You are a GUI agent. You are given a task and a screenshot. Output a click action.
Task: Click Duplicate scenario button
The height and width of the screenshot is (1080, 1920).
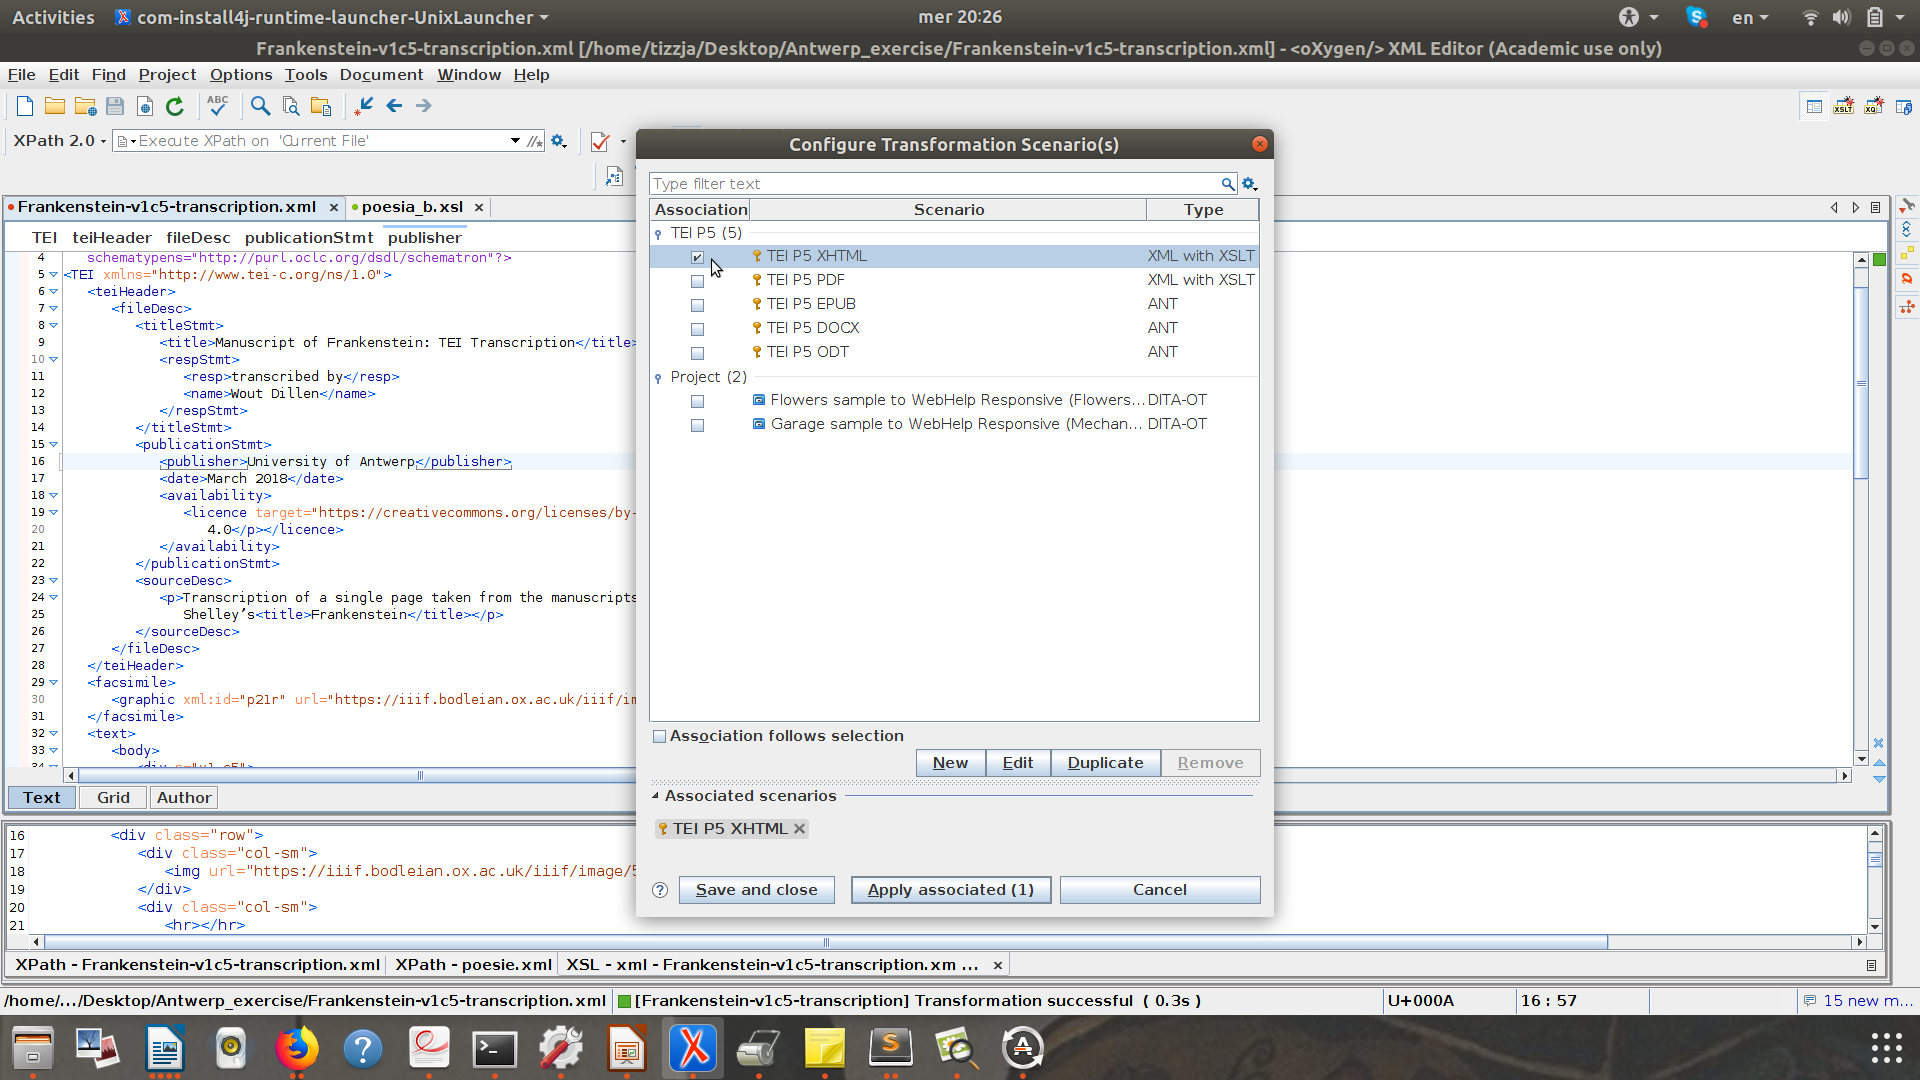point(1105,763)
